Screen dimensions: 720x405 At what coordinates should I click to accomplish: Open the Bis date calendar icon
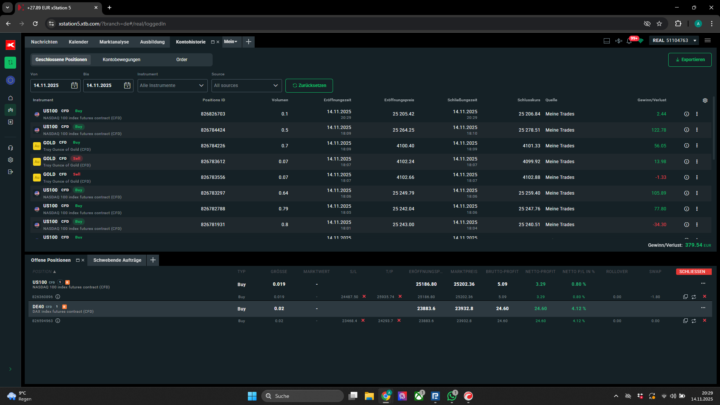click(127, 85)
